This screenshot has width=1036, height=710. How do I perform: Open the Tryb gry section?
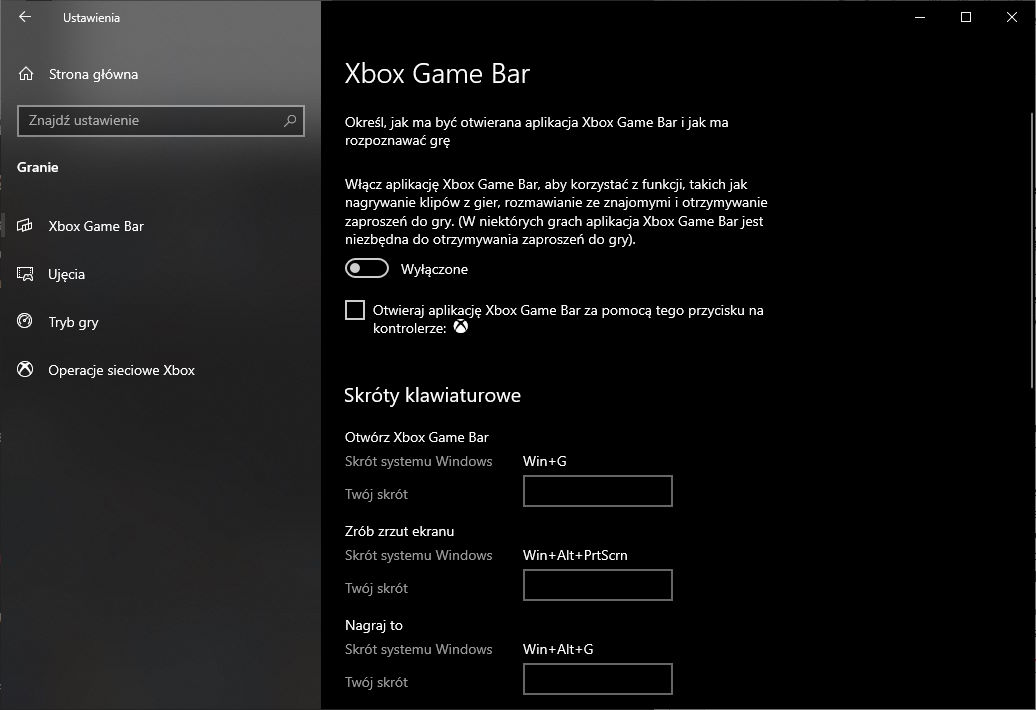click(73, 322)
